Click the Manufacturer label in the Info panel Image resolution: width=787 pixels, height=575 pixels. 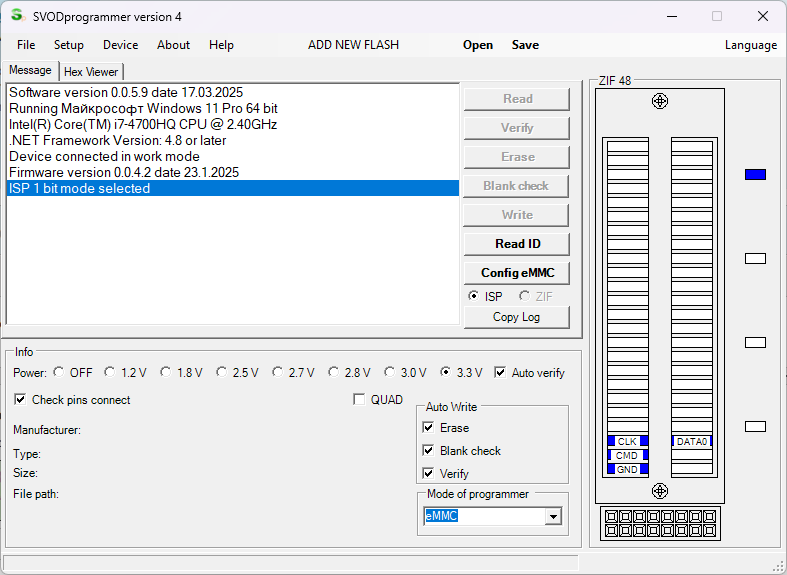click(x=47, y=430)
